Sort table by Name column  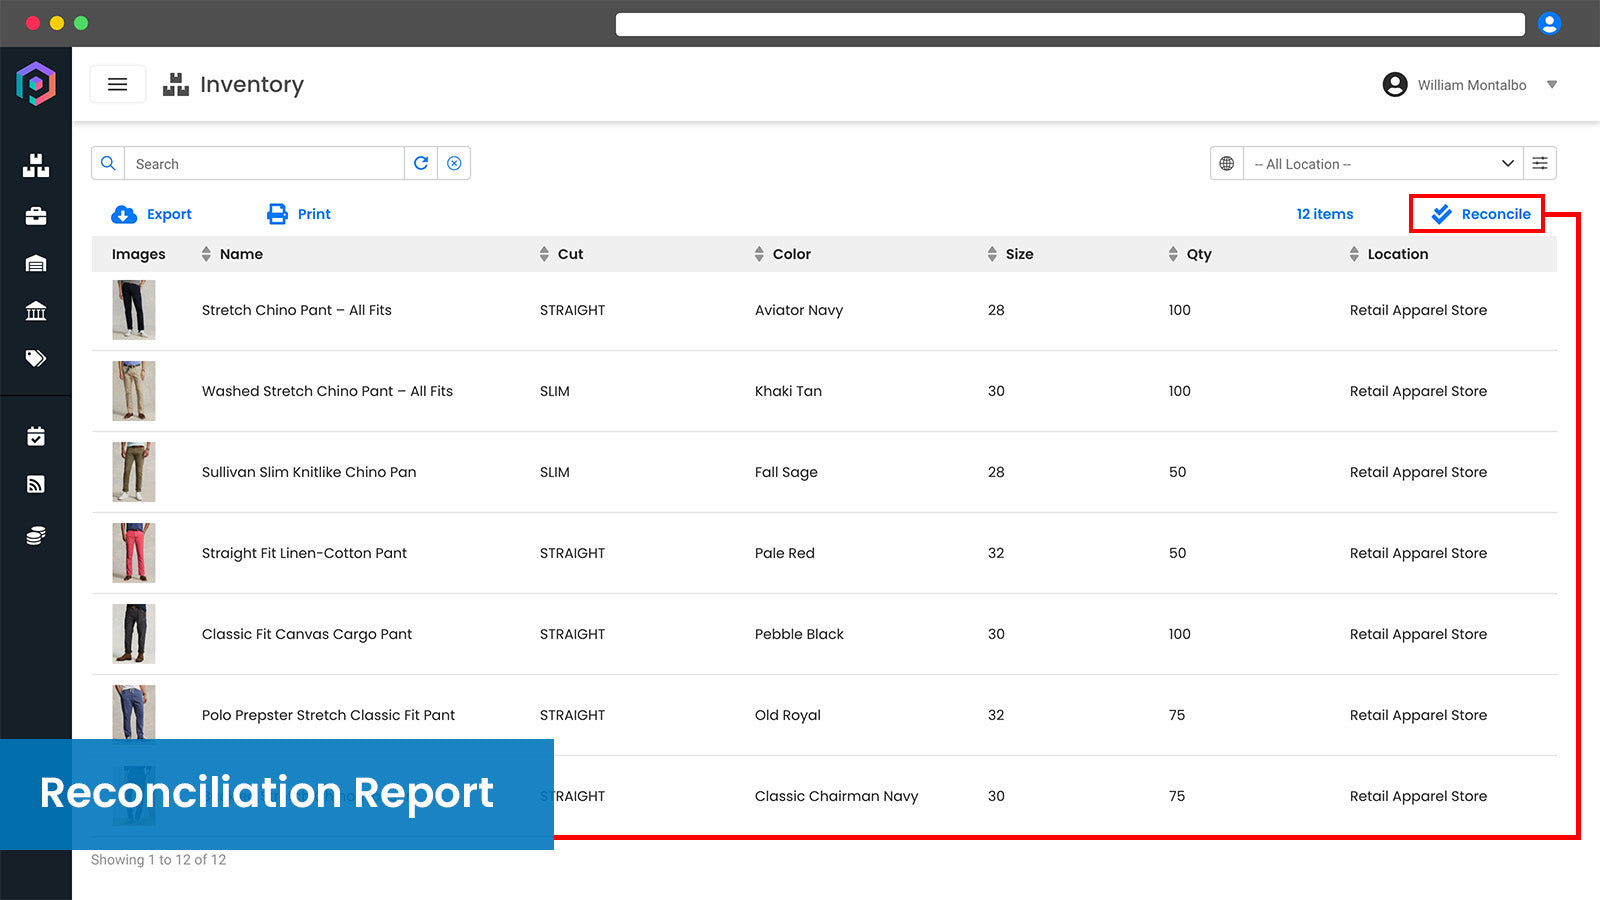tap(232, 254)
